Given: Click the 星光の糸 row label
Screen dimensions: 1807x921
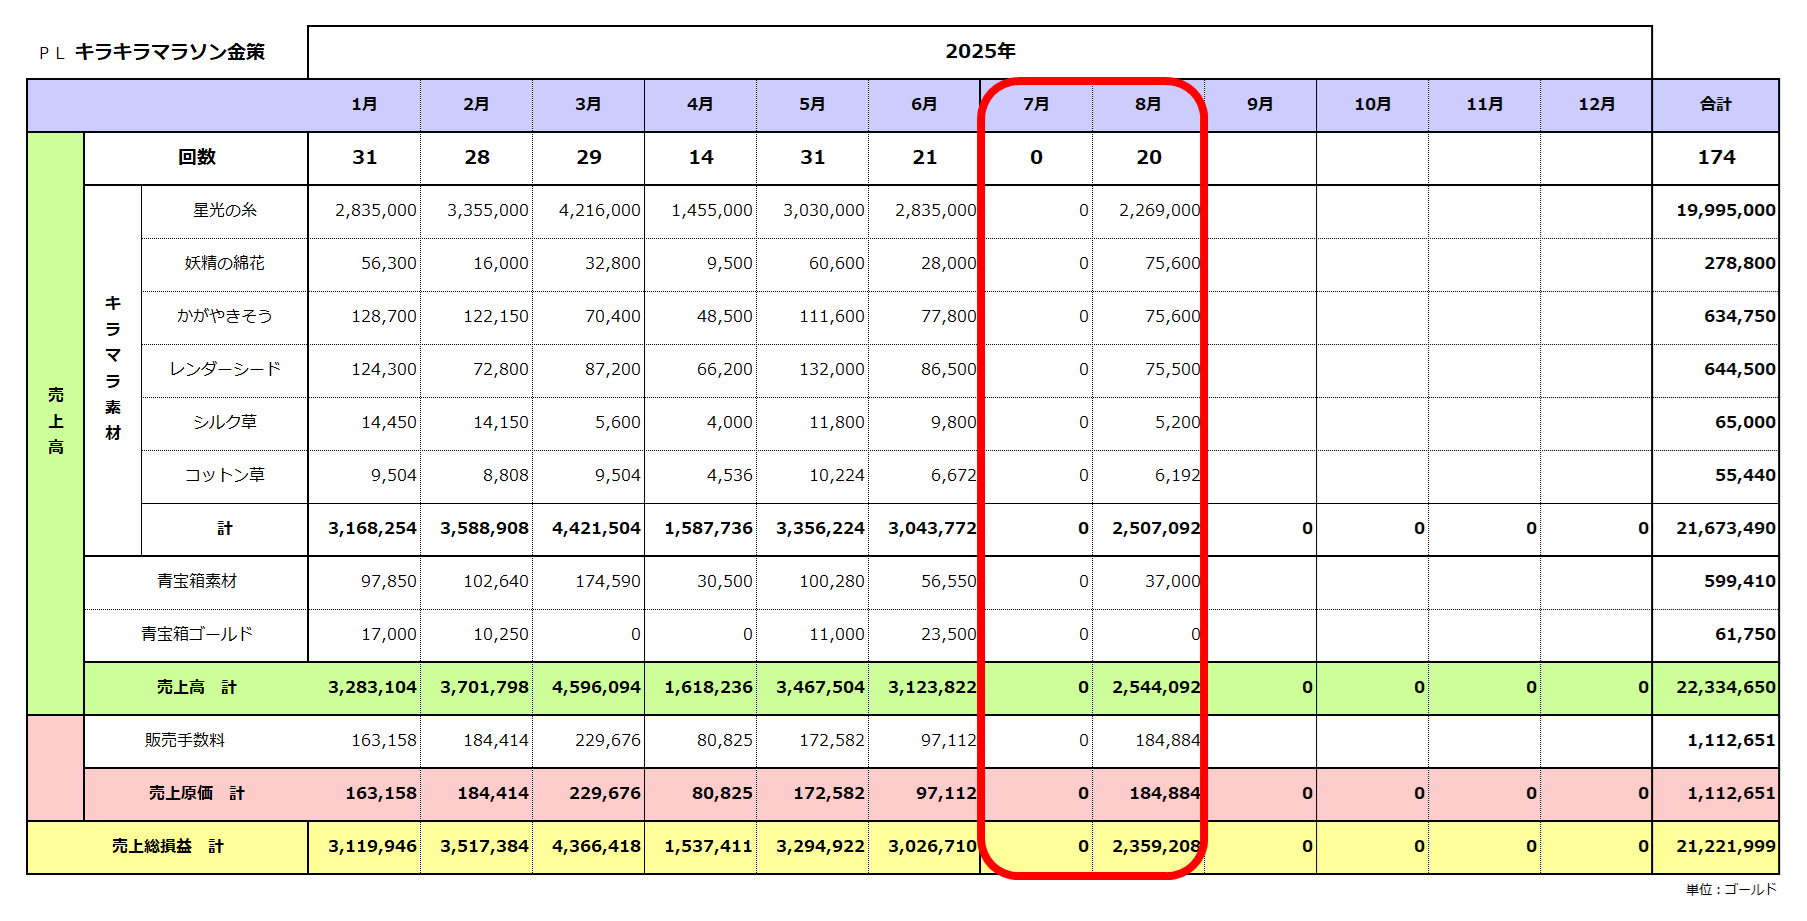Looking at the screenshot, I should [224, 211].
